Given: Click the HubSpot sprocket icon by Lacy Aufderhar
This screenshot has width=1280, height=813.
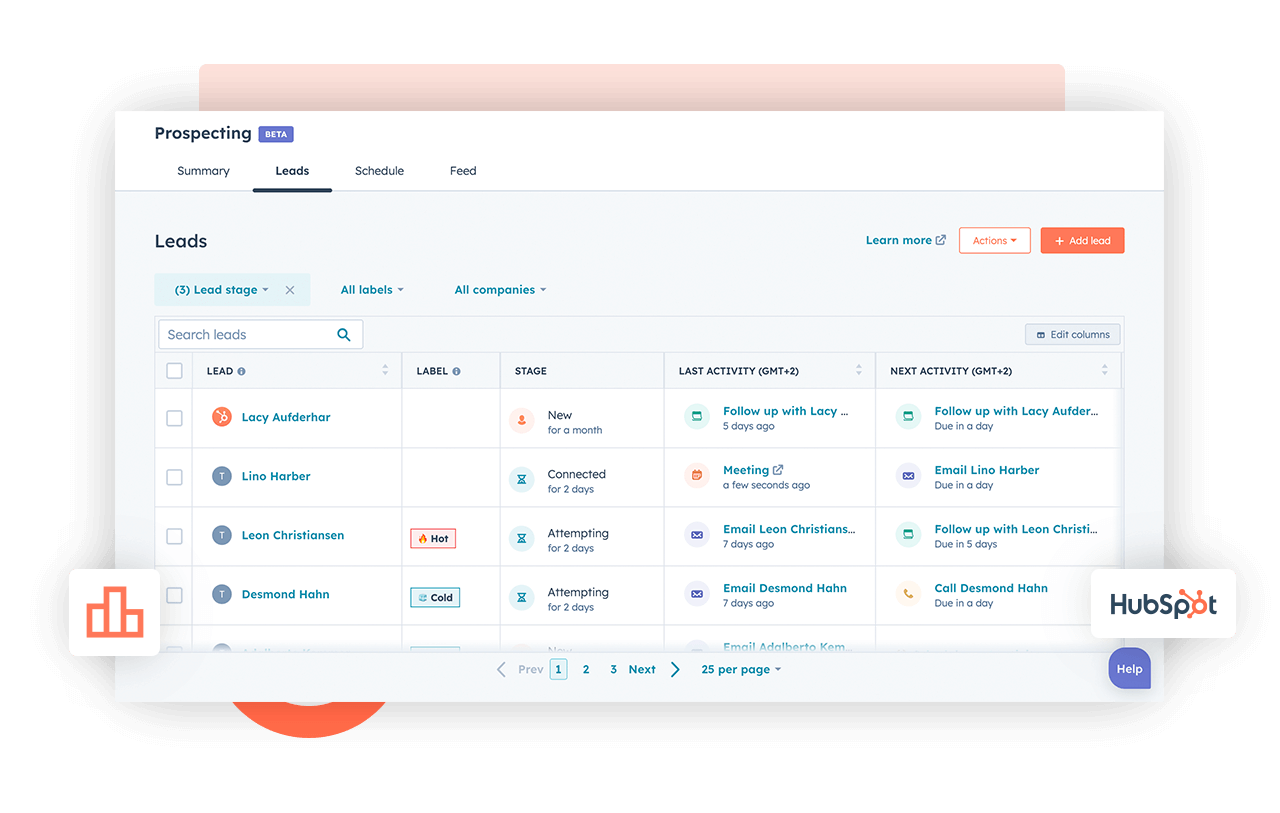Looking at the screenshot, I should pos(222,417).
